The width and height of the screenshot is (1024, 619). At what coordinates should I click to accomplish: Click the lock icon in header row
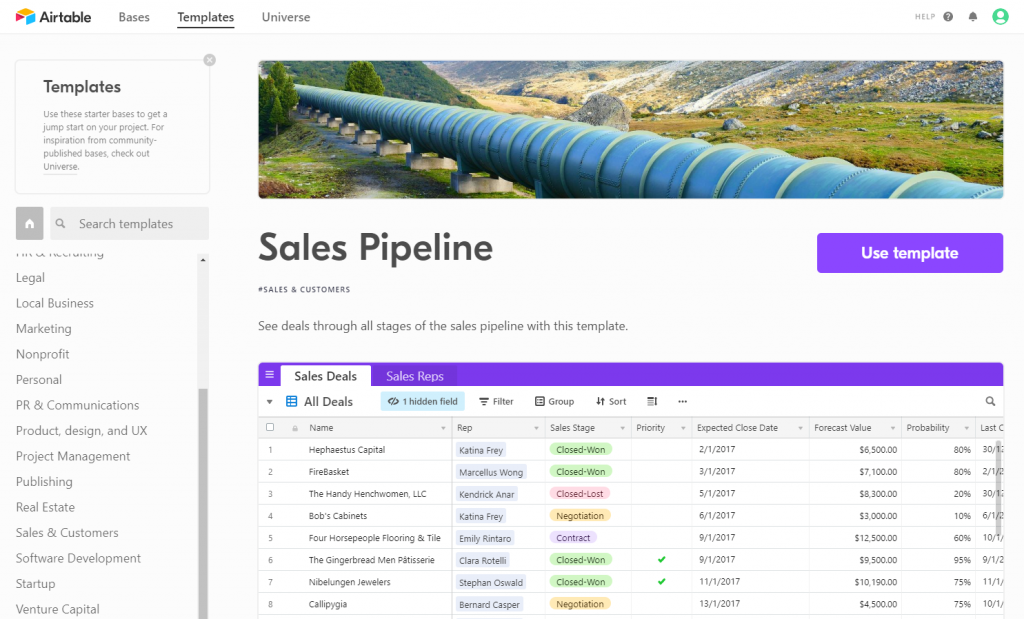[x=295, y=428]
